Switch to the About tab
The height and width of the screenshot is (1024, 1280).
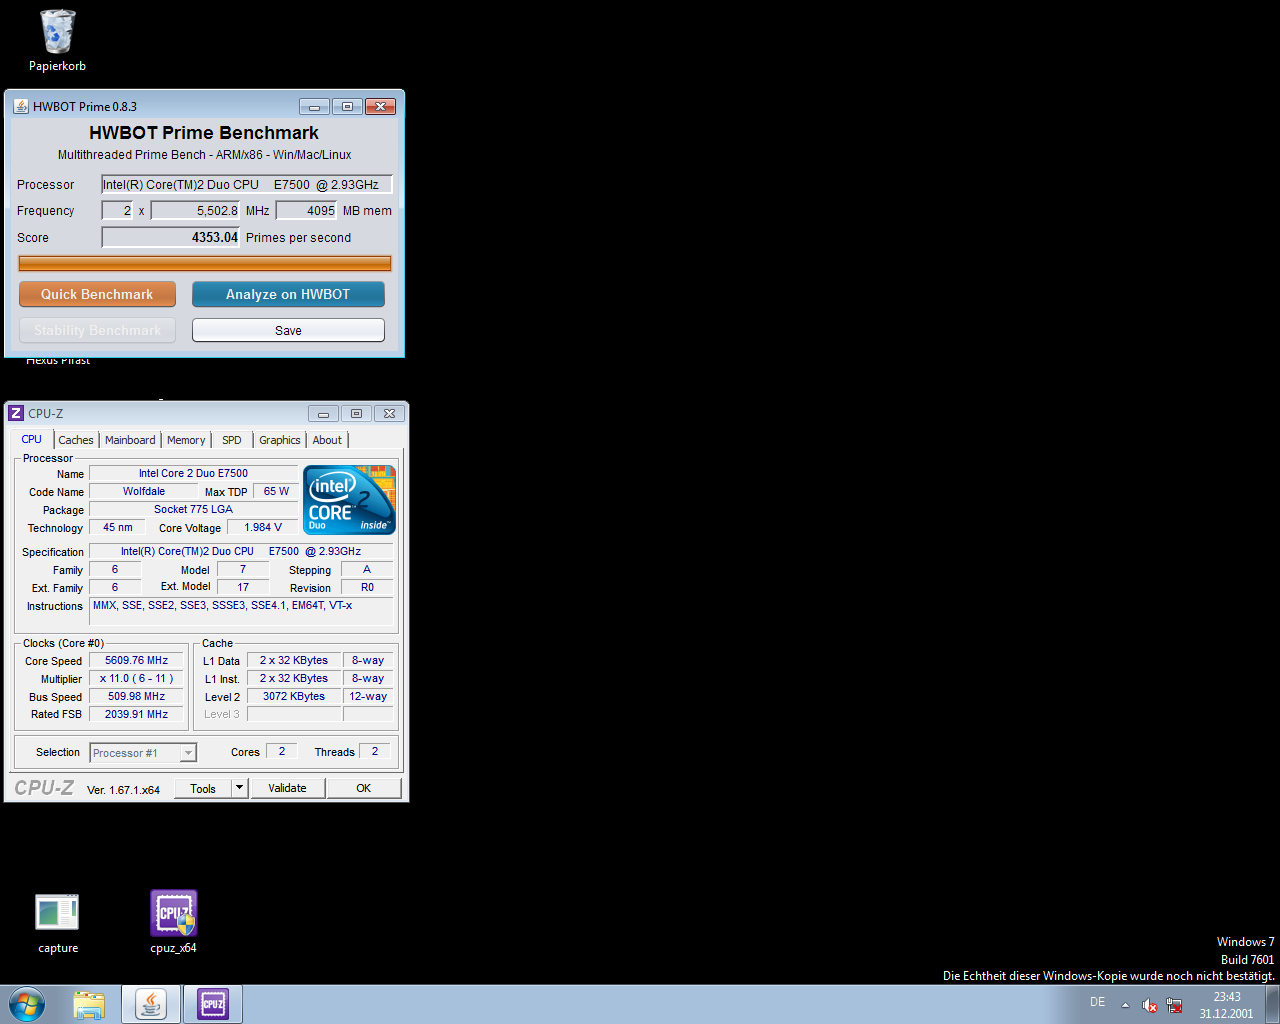coord(327,440)
